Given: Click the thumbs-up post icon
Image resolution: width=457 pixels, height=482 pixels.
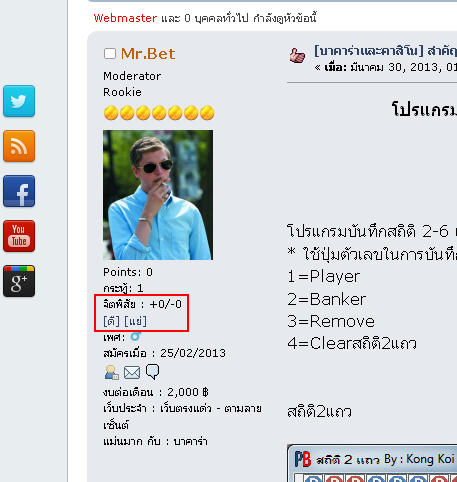Looking at the screenshot, I should coord(297,55).
